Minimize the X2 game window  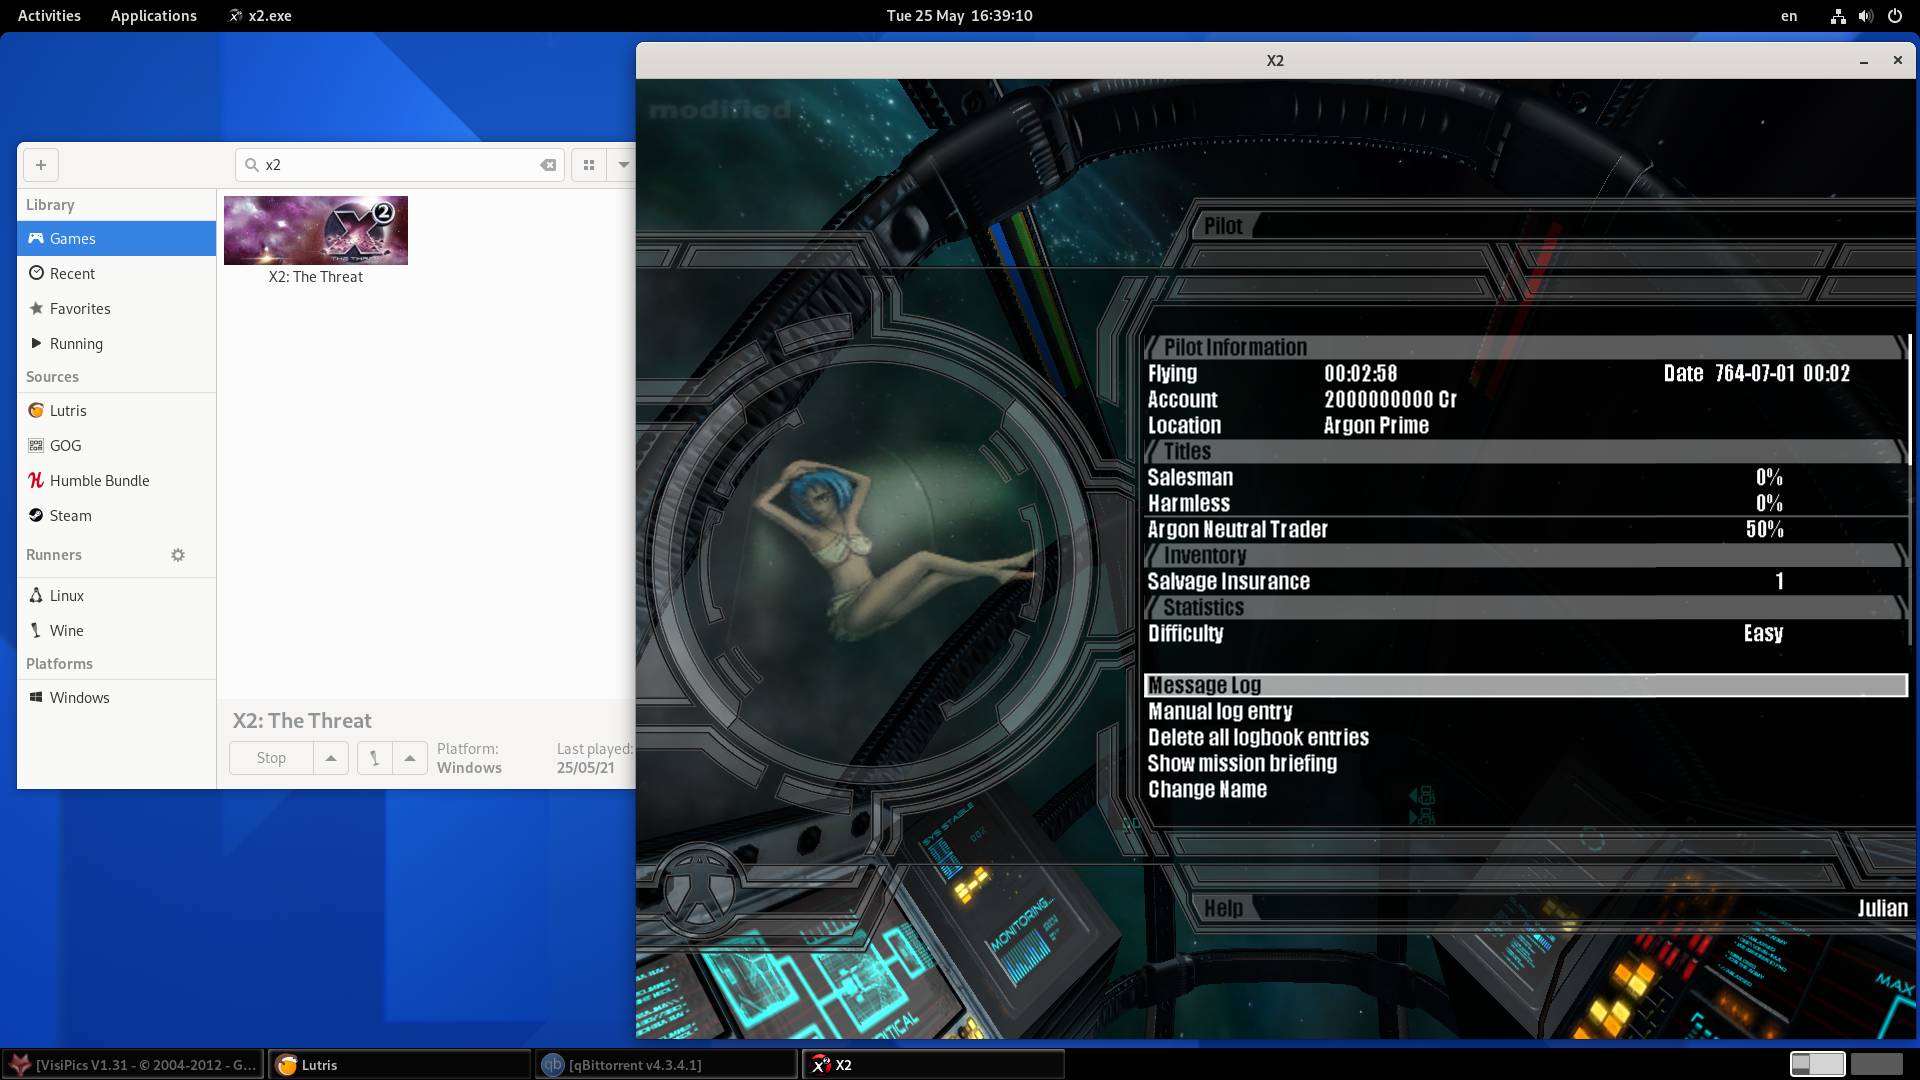point(1864,61)
